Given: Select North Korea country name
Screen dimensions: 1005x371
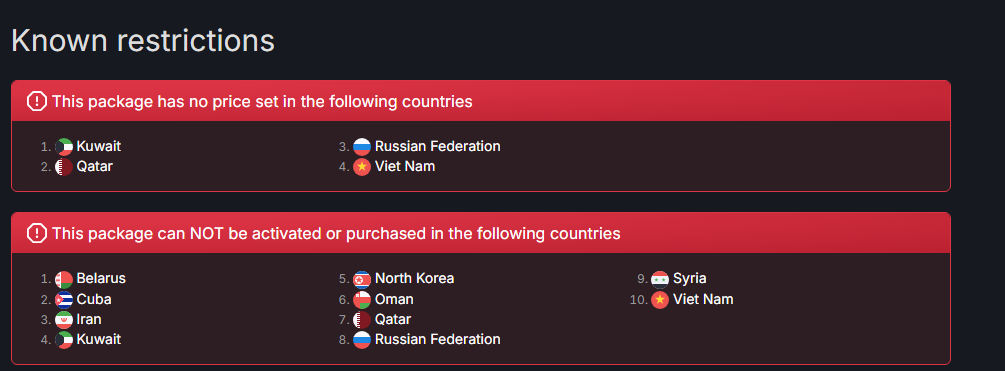Looking at the screenshot, I should [415, 279].
